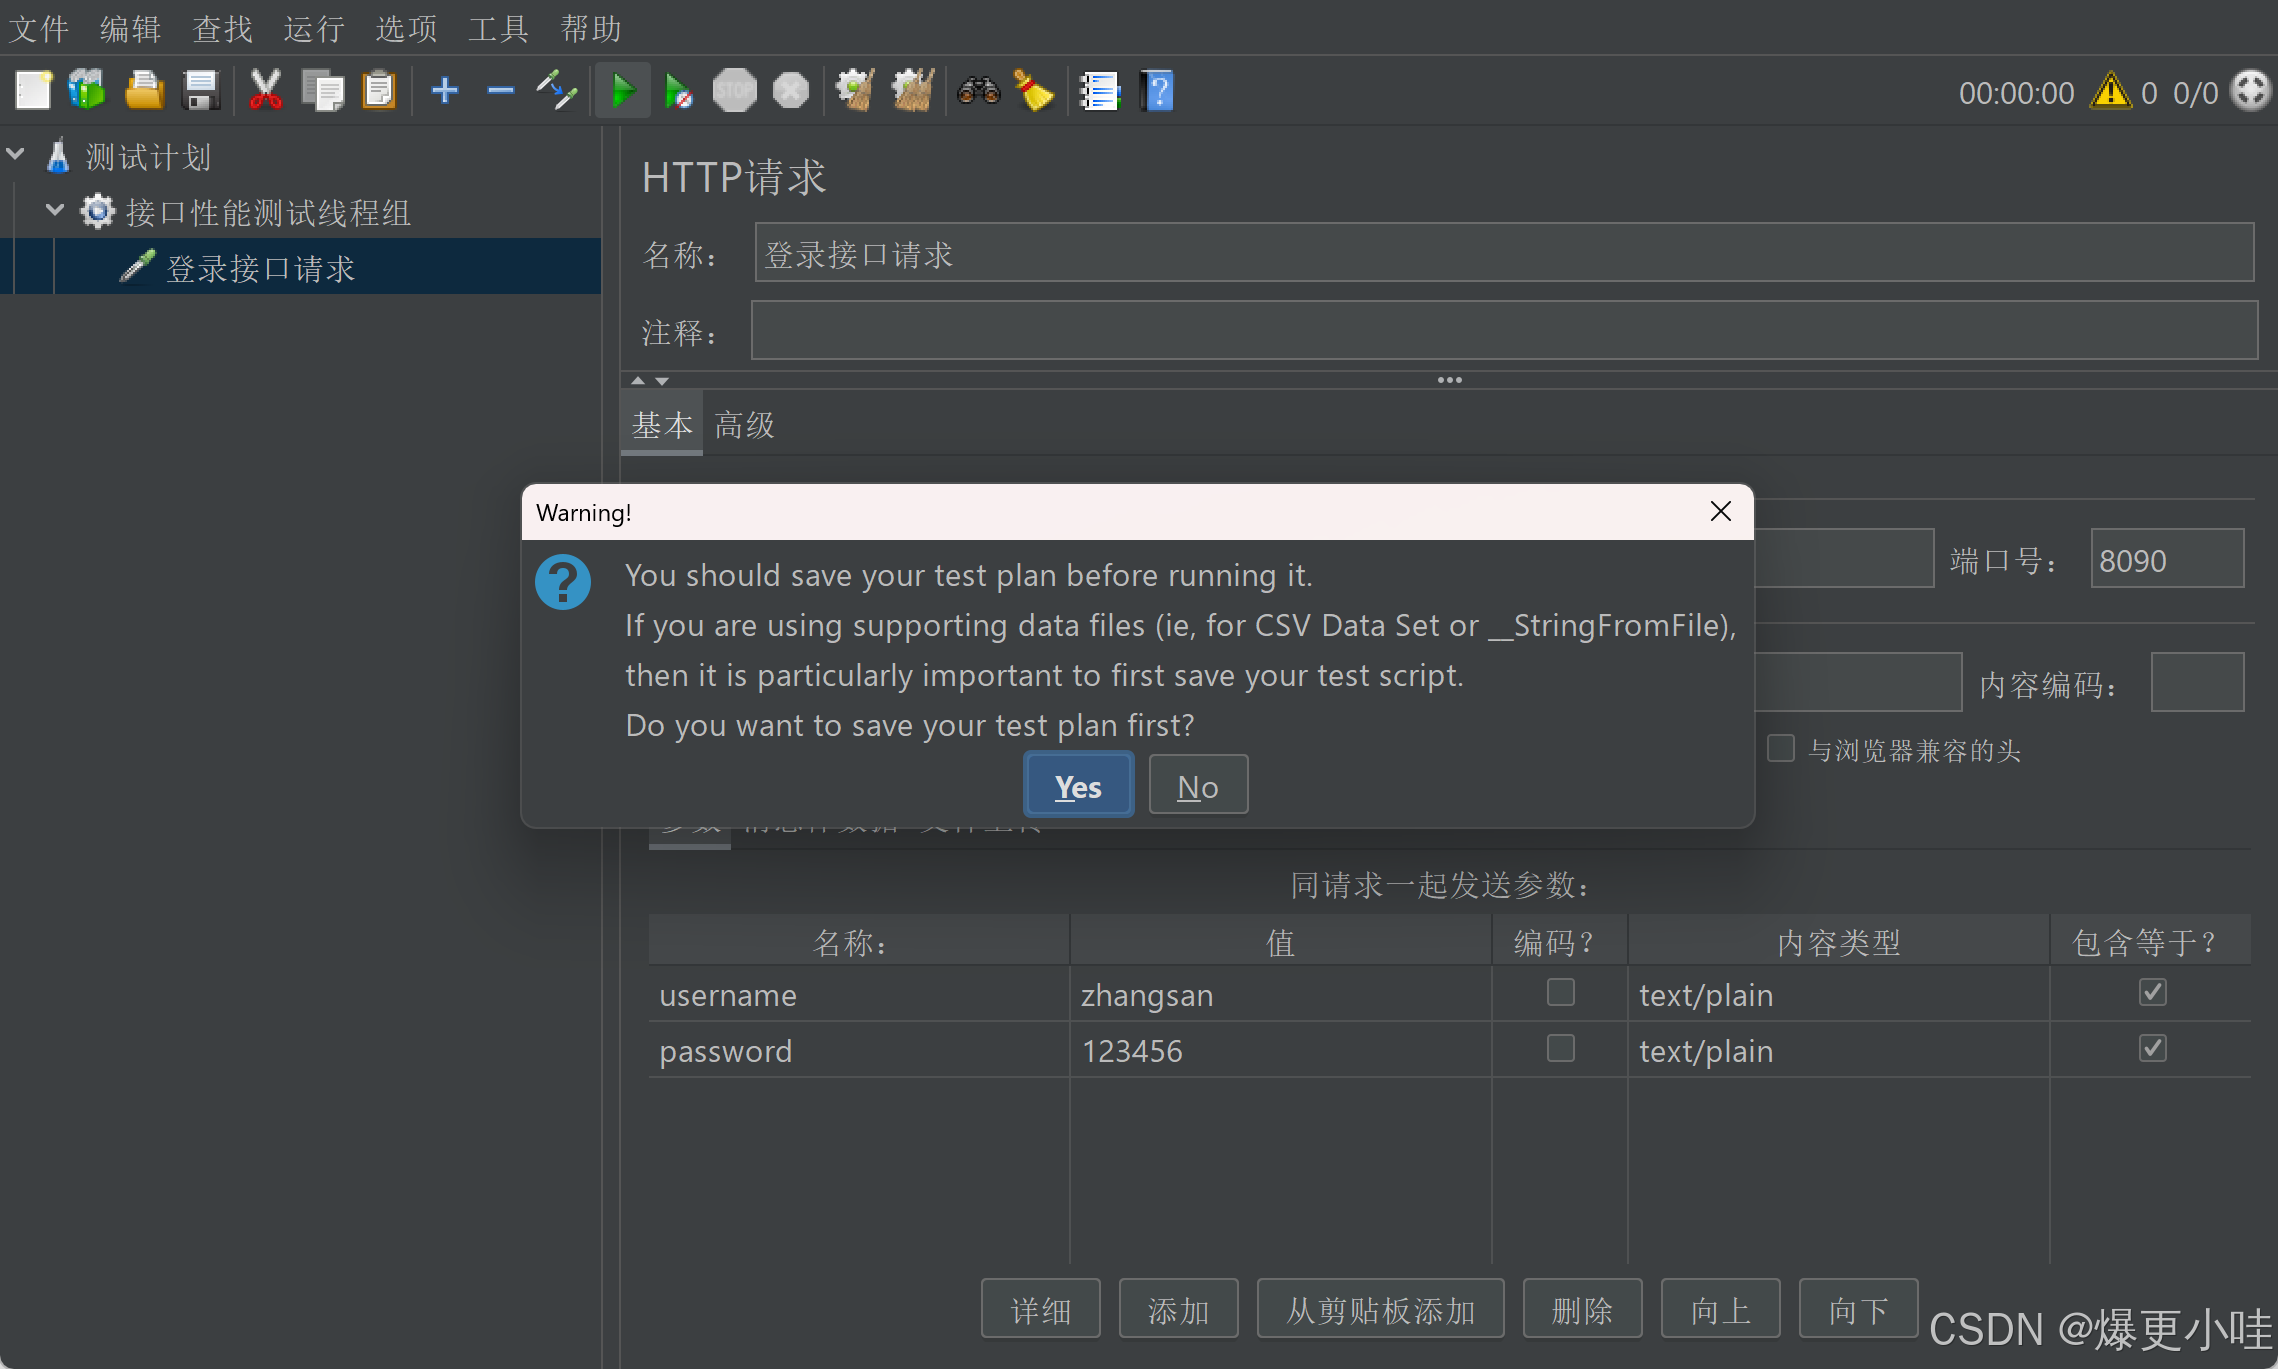The height and width of the screenshot is (1369, 2278).
Task: Open the 运行 menu
Action: (313, 28)
